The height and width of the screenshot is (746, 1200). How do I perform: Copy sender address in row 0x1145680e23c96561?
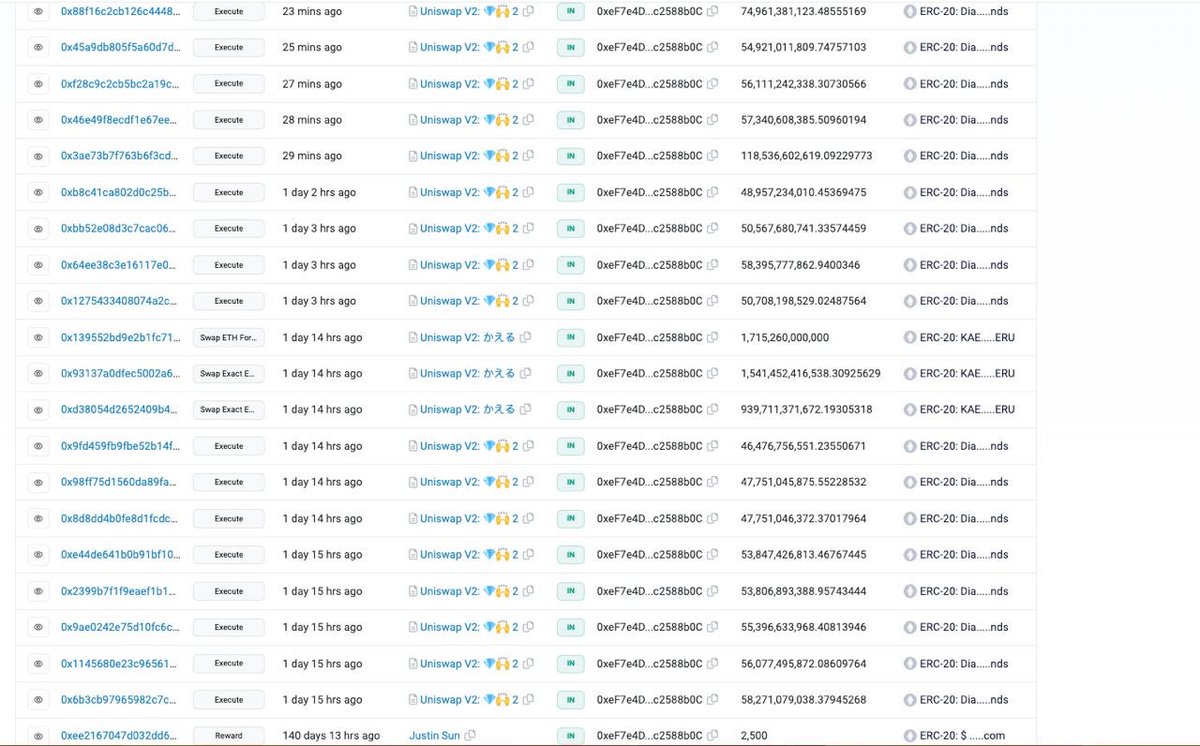(529, 663)
